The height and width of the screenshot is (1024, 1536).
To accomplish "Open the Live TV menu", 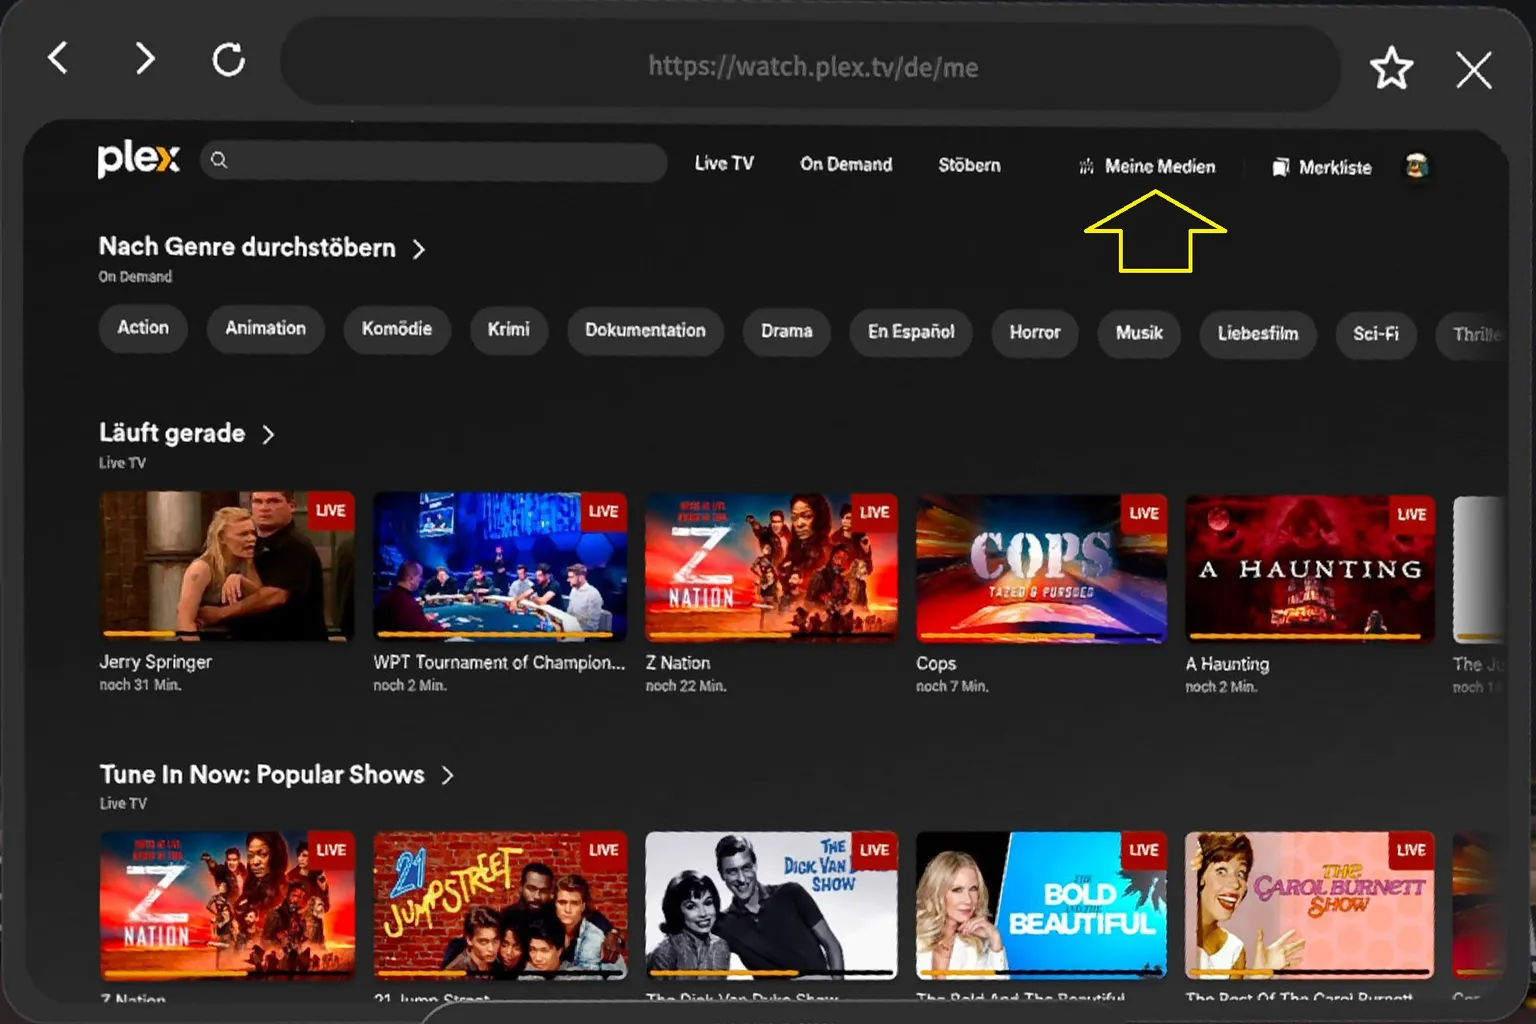I will point(724,163).
